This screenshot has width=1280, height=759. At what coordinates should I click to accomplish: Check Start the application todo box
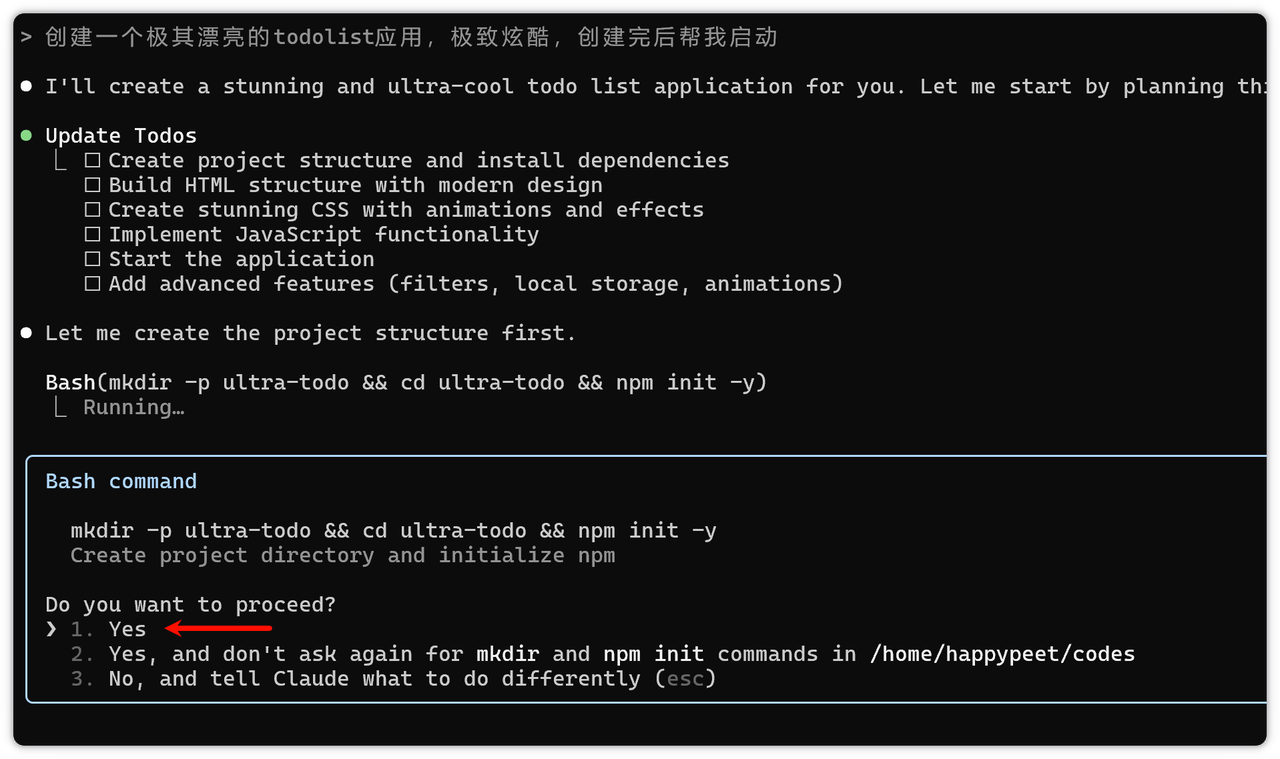click(92, 259)
